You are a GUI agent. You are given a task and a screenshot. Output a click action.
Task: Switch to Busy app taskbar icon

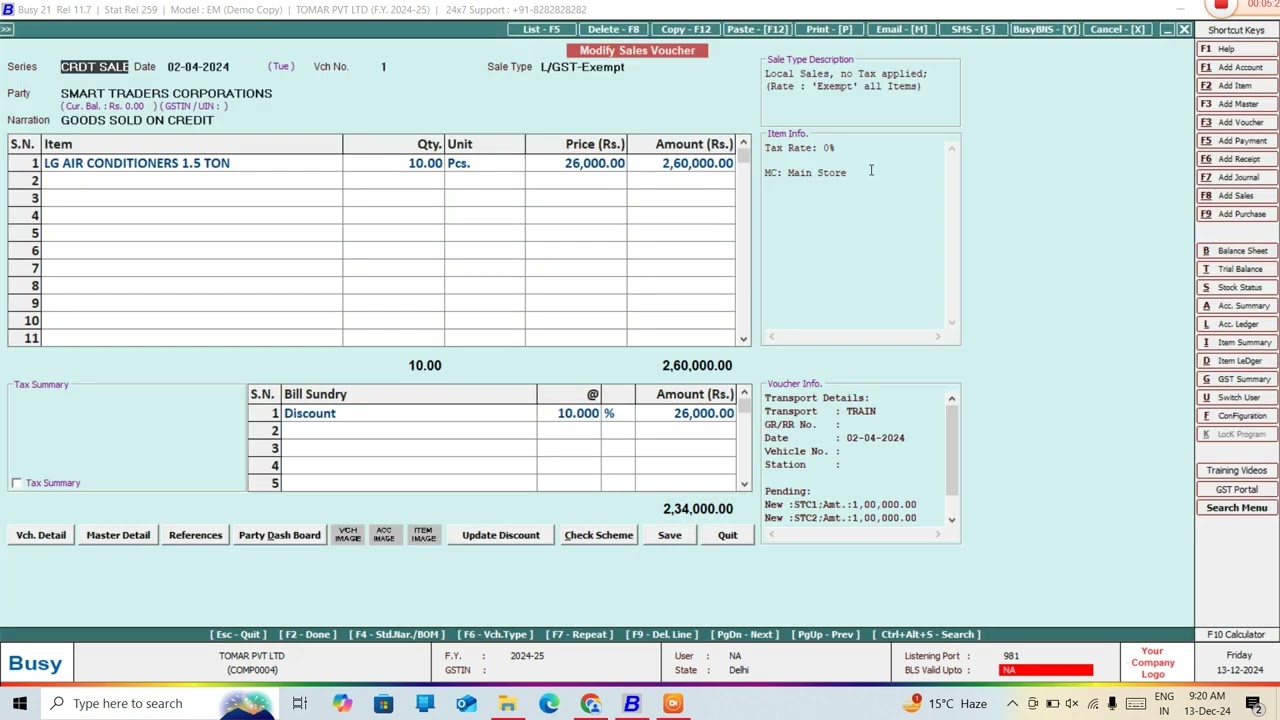(632, 703)
